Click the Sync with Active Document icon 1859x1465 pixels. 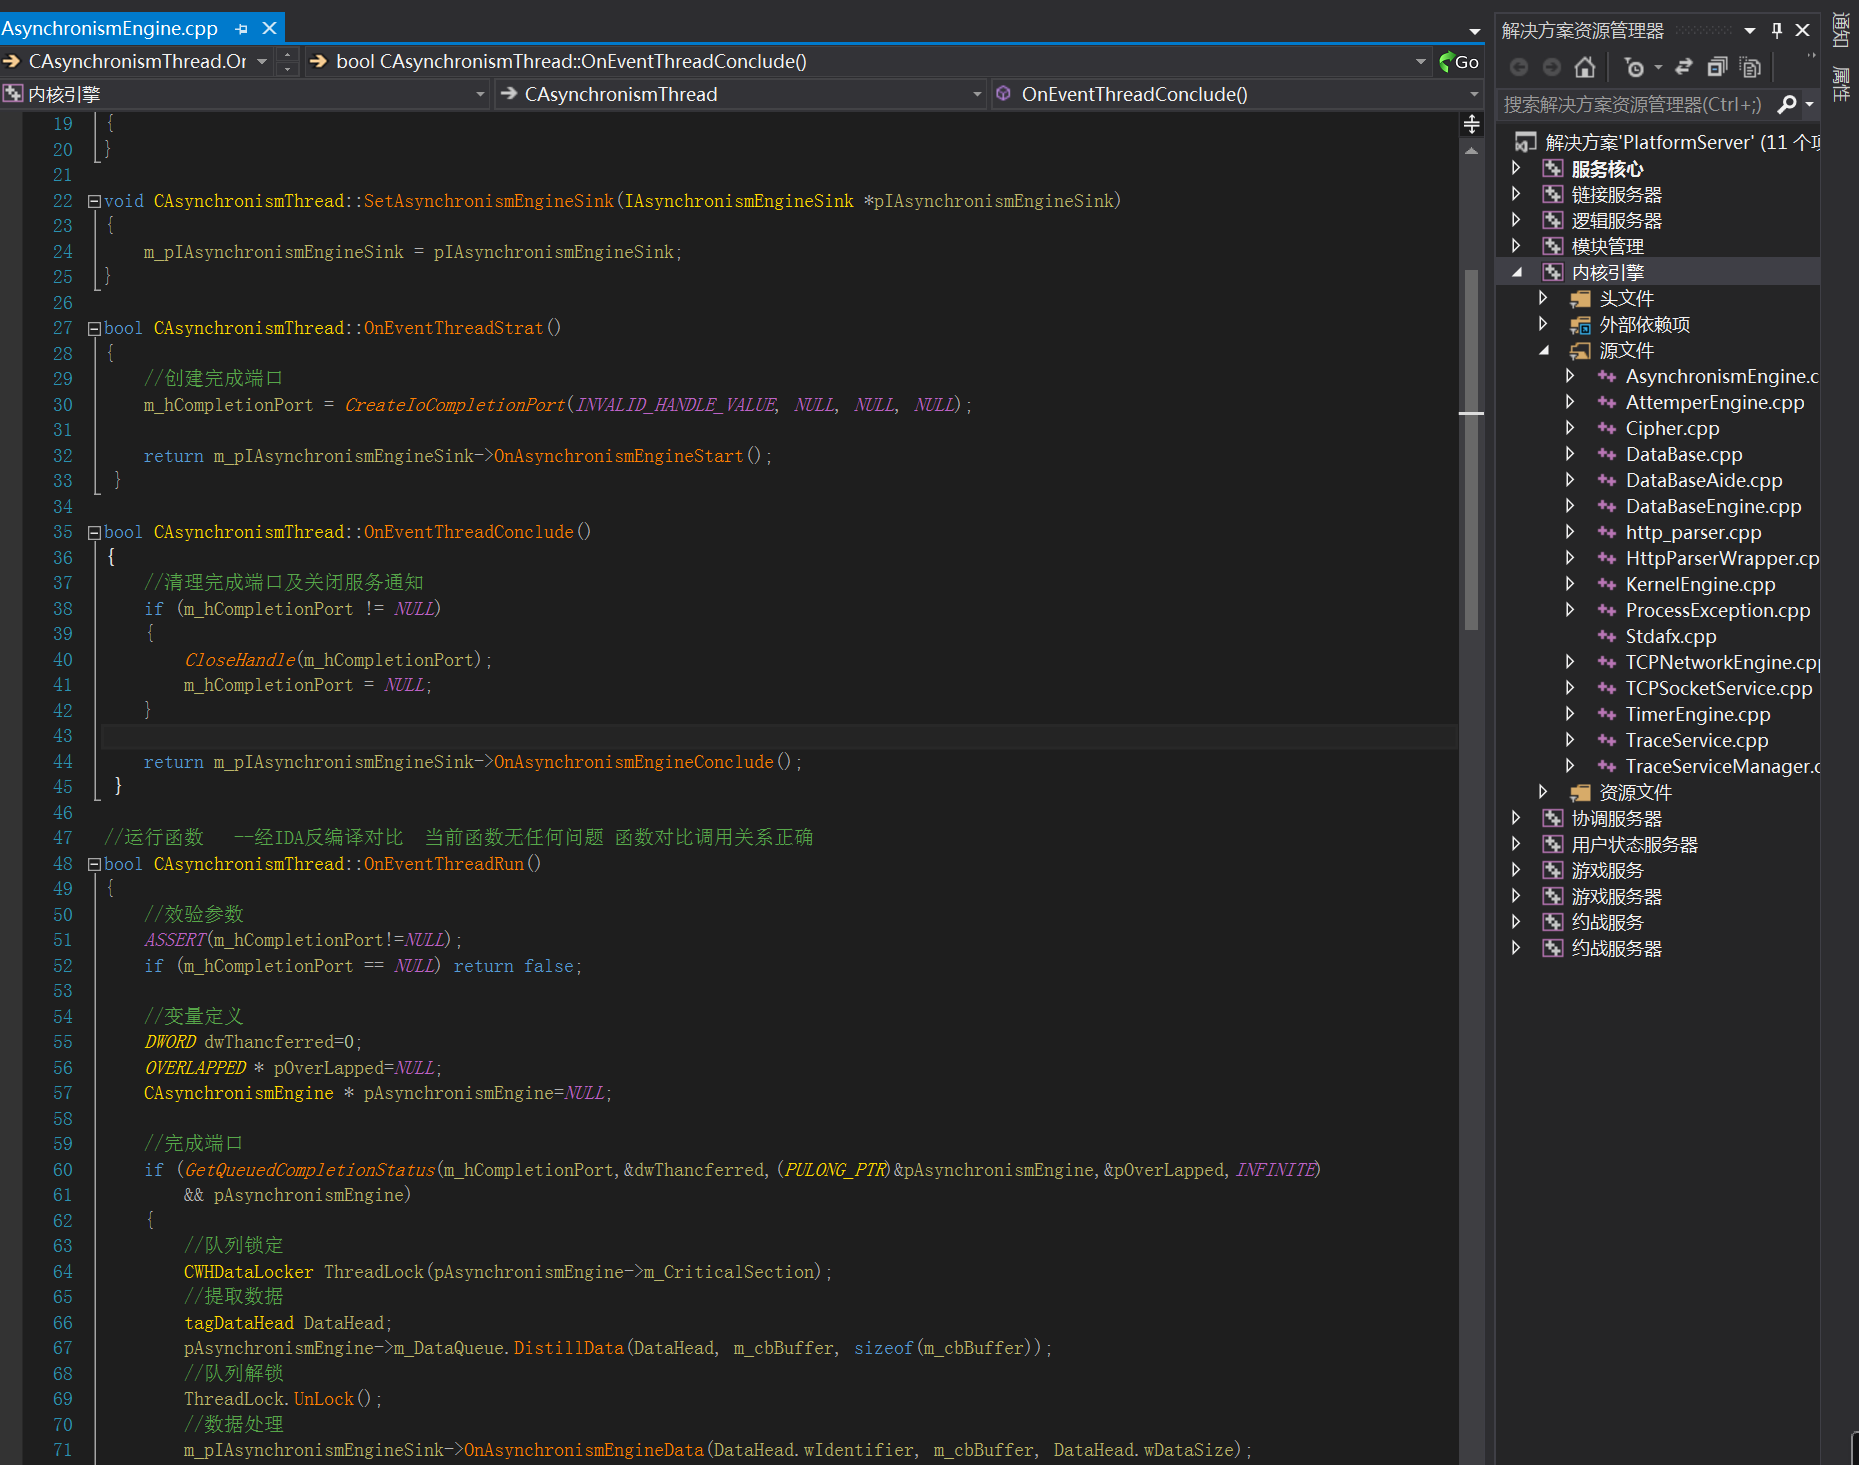pyautogui.click(x=1684, y=67)
